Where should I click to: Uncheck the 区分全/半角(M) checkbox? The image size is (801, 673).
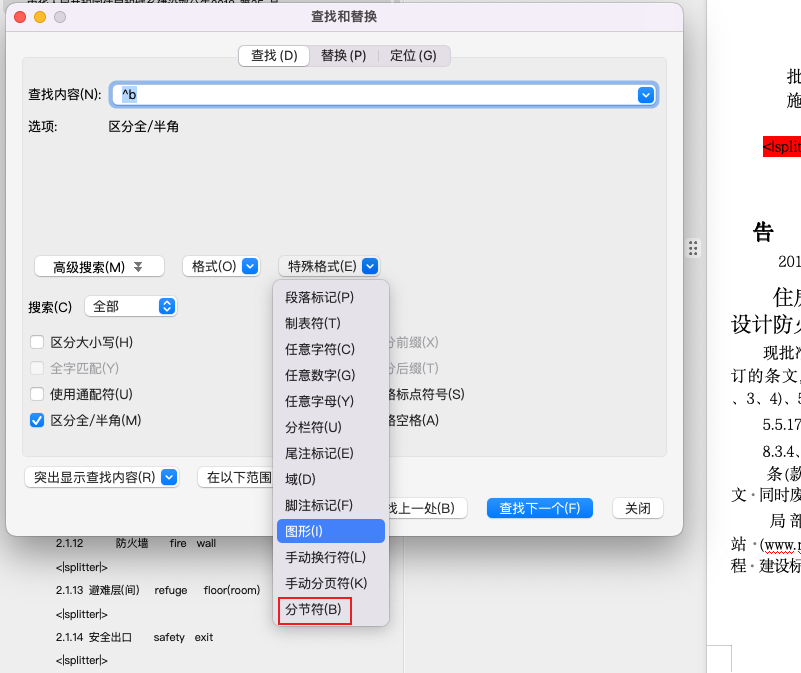click(x=38, y=420)
